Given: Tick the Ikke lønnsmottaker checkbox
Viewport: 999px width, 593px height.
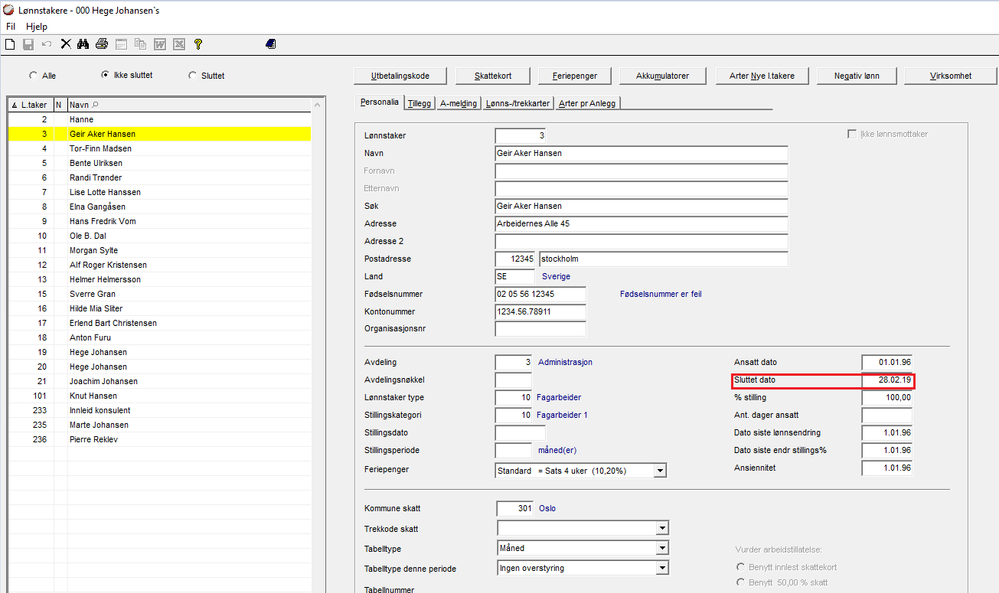Looking at the screenshot, I should (x=852, y=134).
